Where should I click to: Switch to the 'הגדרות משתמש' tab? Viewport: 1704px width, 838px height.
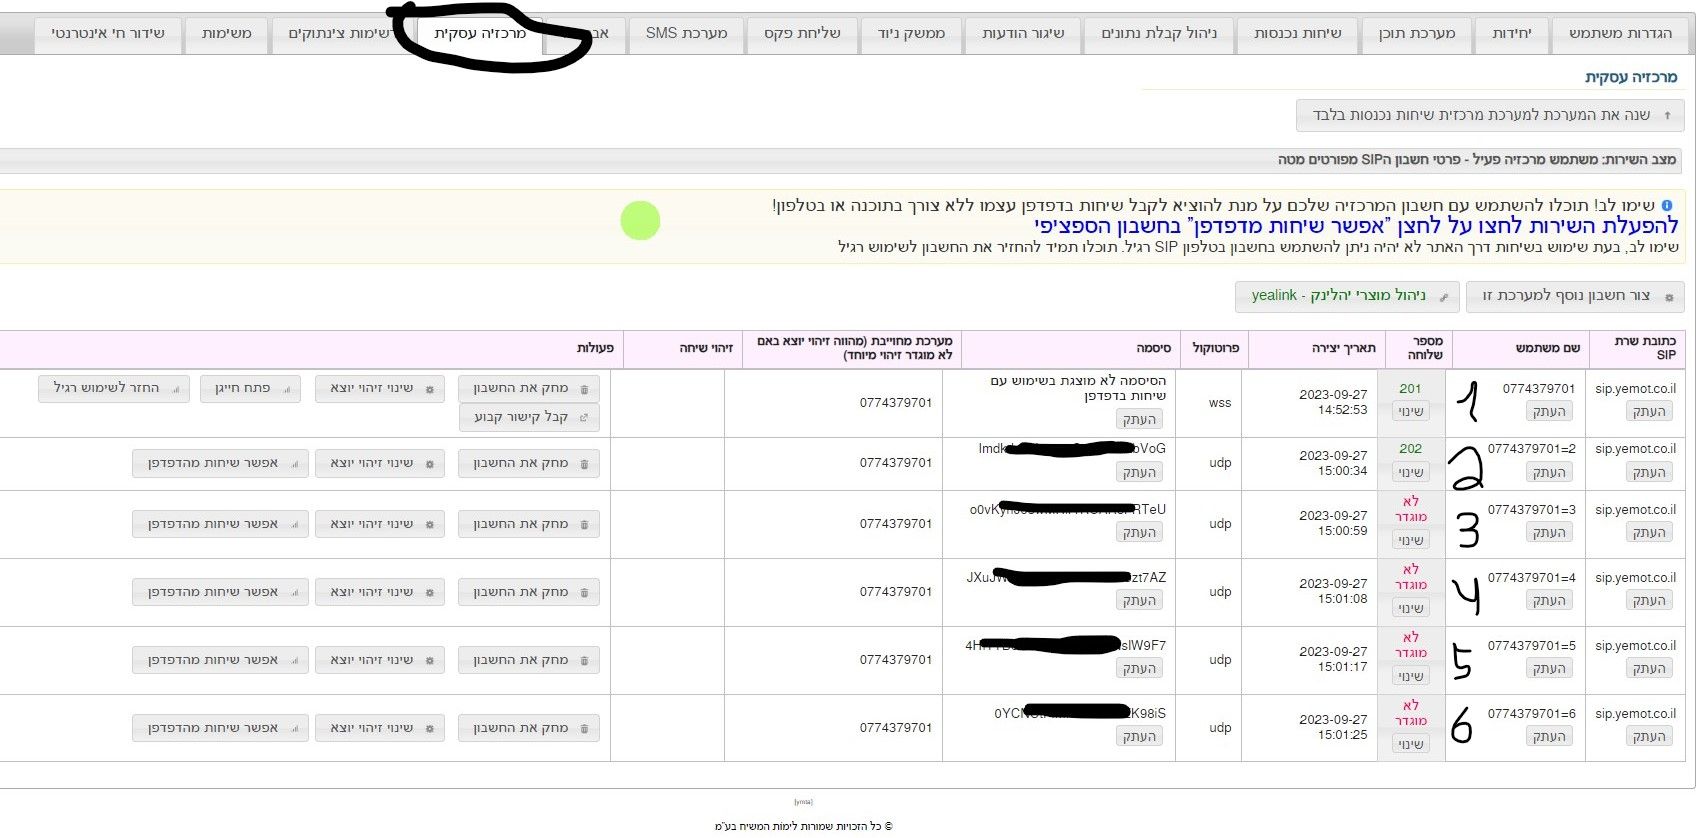[x=1620, y=34]
